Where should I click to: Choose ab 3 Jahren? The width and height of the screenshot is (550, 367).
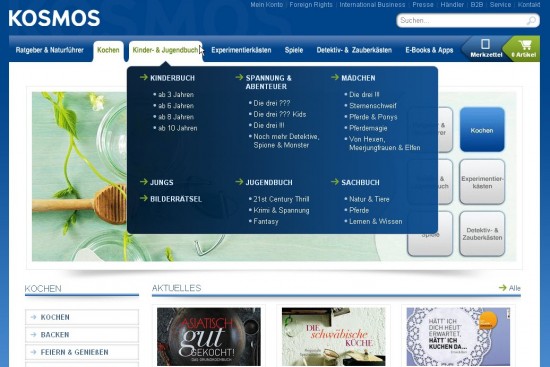176,94
